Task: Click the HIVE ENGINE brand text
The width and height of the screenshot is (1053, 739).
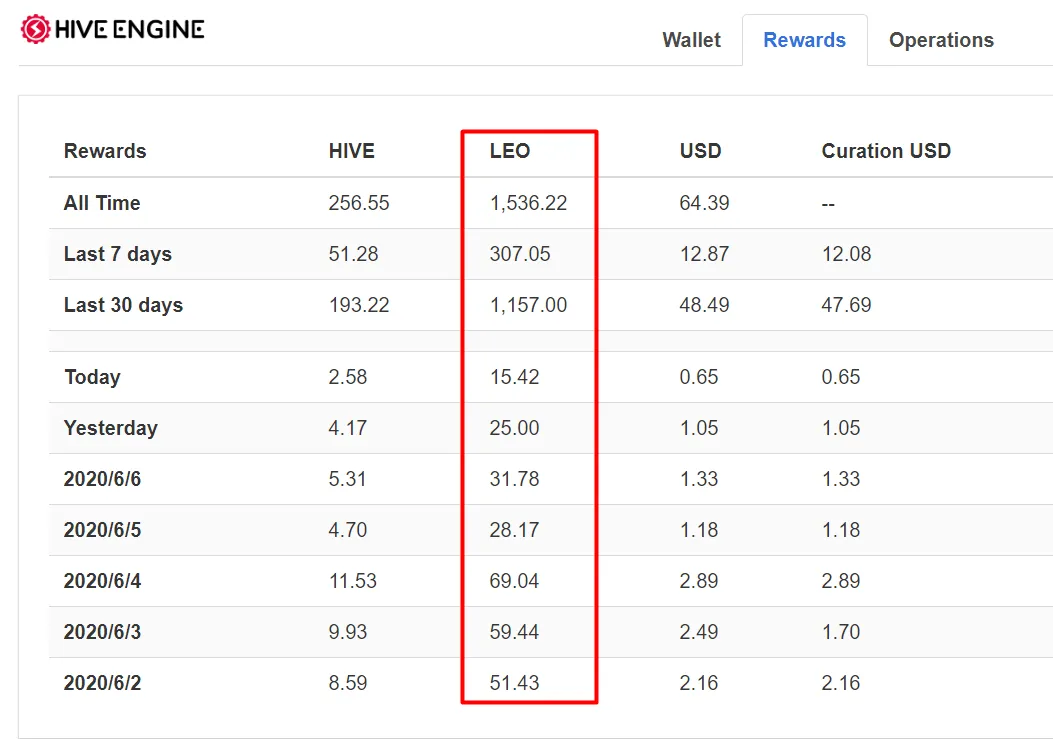Action: pyautogui.click(x=130, y=30)
